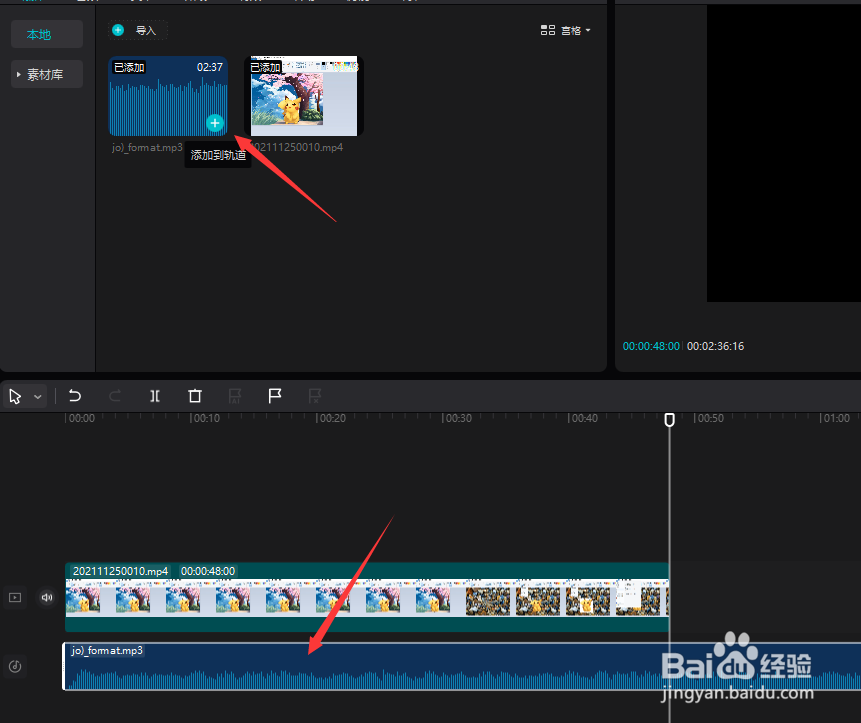The height and width of the screenshot is (723, 861).
Task: Mute the video track audio
Action: pyautogui.click(x=47, y=597)
